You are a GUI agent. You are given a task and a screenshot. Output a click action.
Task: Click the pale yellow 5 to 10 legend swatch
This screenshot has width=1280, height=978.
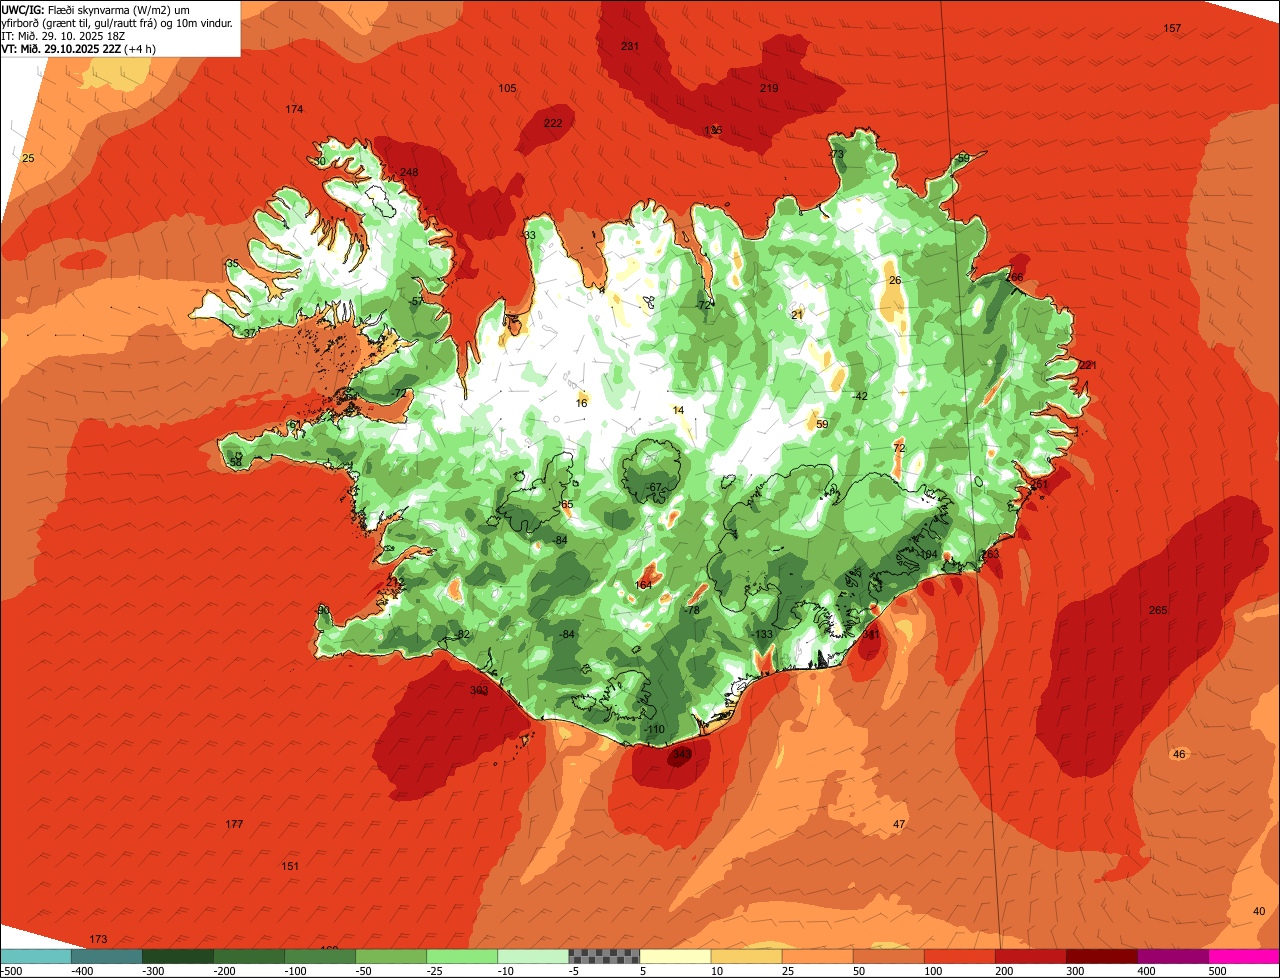[x=675, y=956]
